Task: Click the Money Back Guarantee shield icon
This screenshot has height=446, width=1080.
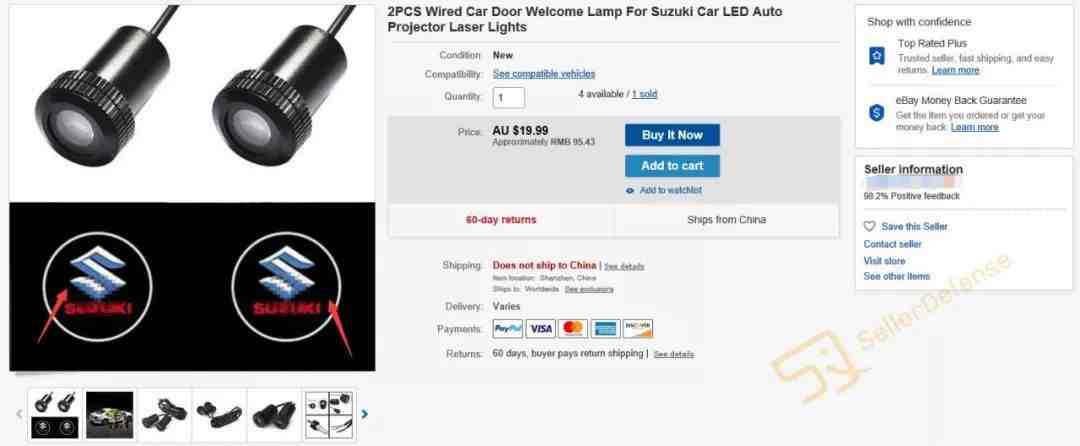Action: (x=877, y=113)
